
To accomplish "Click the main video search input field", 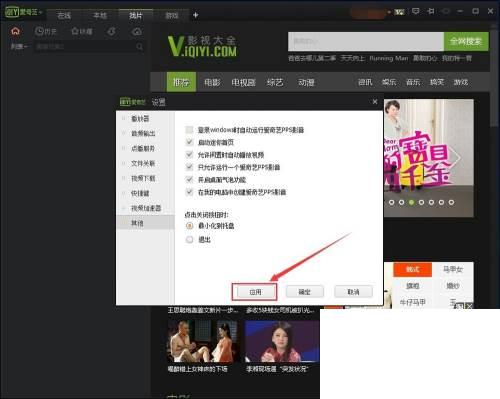I will point(366,41).
